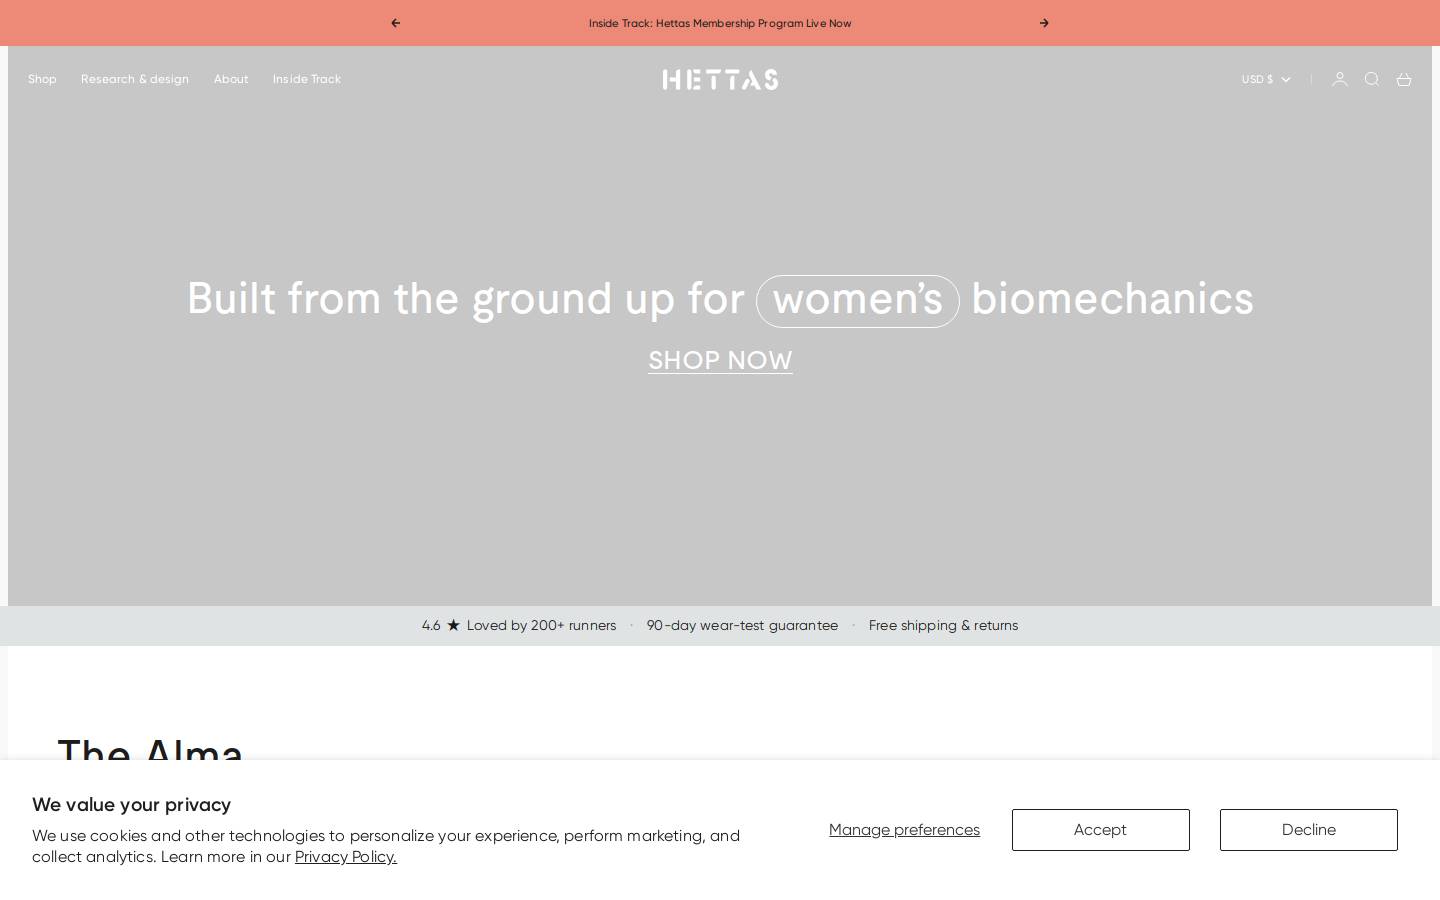Select "The Alma" section heading
The height and width of the screenshot is (900, 1440).
(150, 750)
